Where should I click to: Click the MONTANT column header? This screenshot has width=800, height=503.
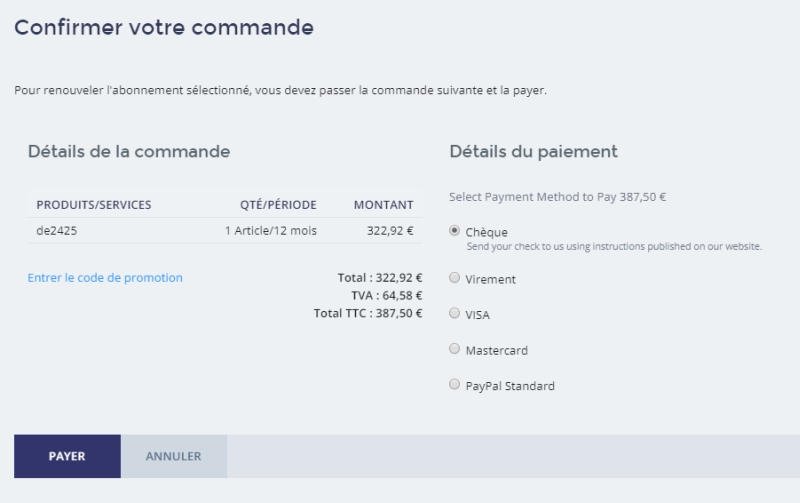coord(383,205)
